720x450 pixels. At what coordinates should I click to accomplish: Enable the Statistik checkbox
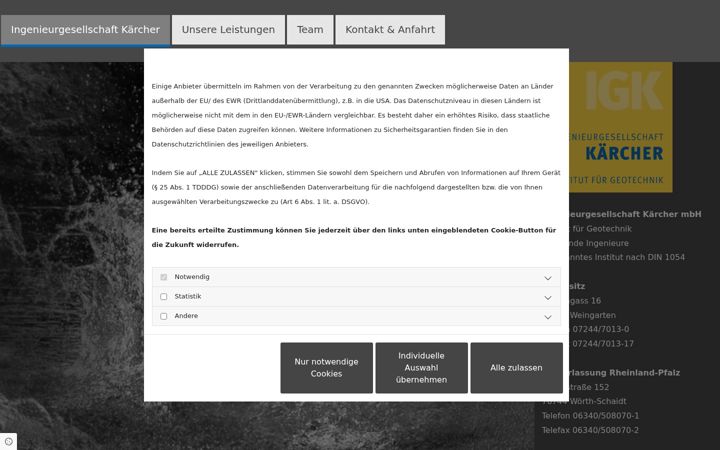tap(163, 297)
